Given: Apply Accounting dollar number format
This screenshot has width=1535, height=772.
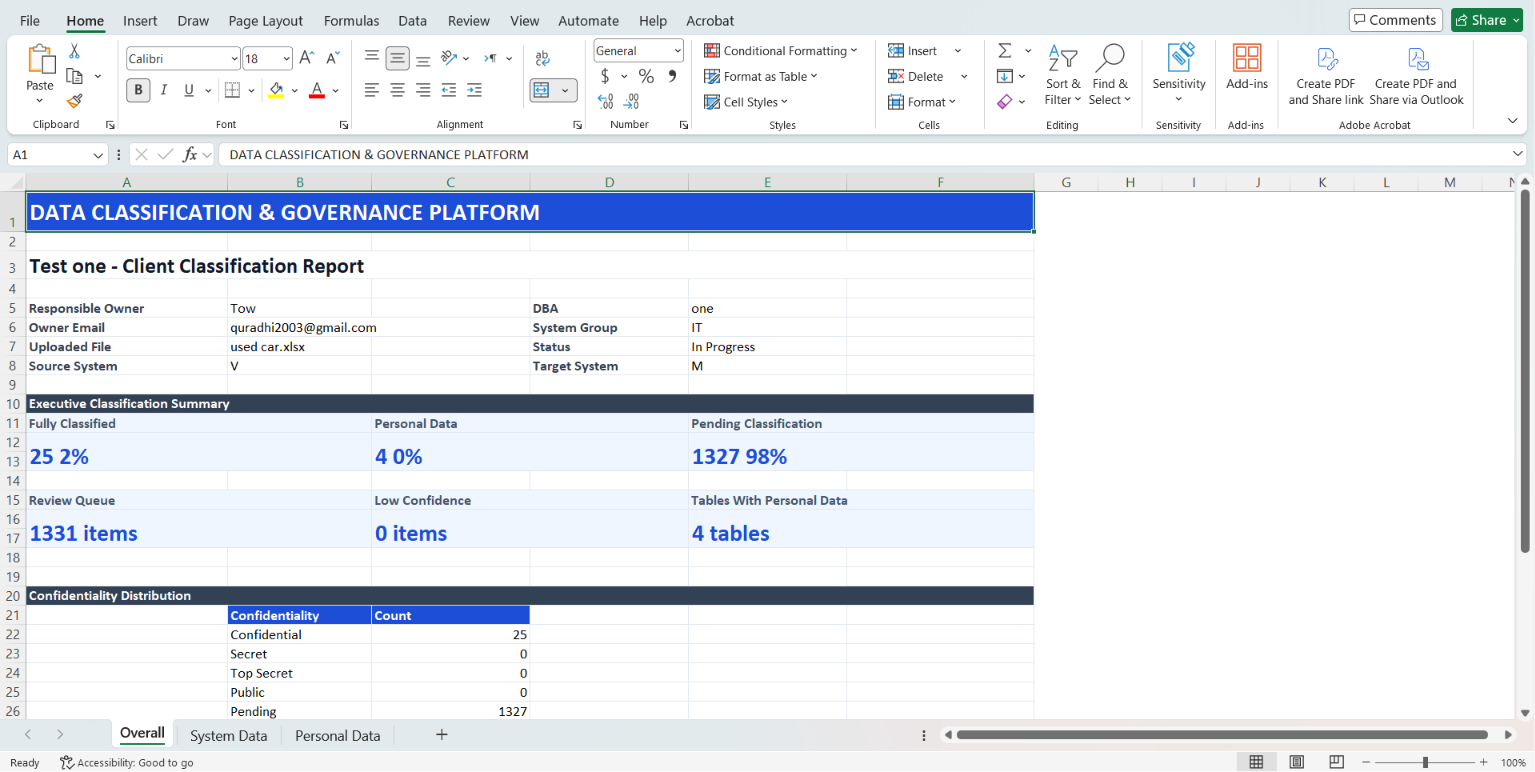Looking at the screenshot, I should 606,76.
